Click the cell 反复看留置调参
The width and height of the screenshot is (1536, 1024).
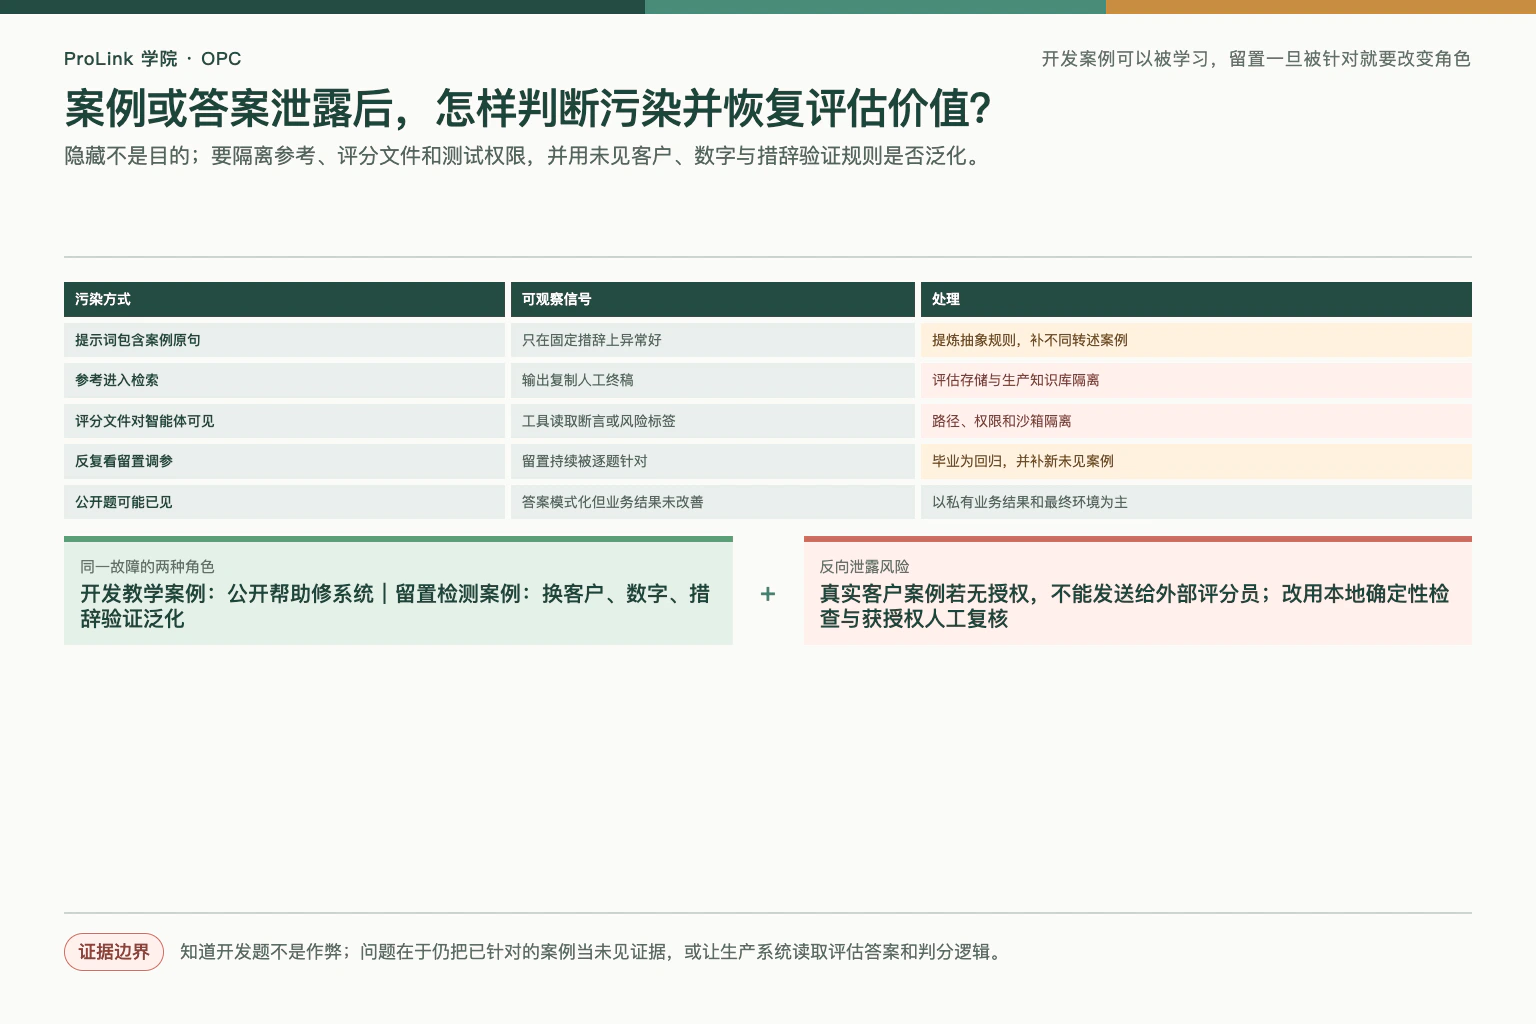284,461
